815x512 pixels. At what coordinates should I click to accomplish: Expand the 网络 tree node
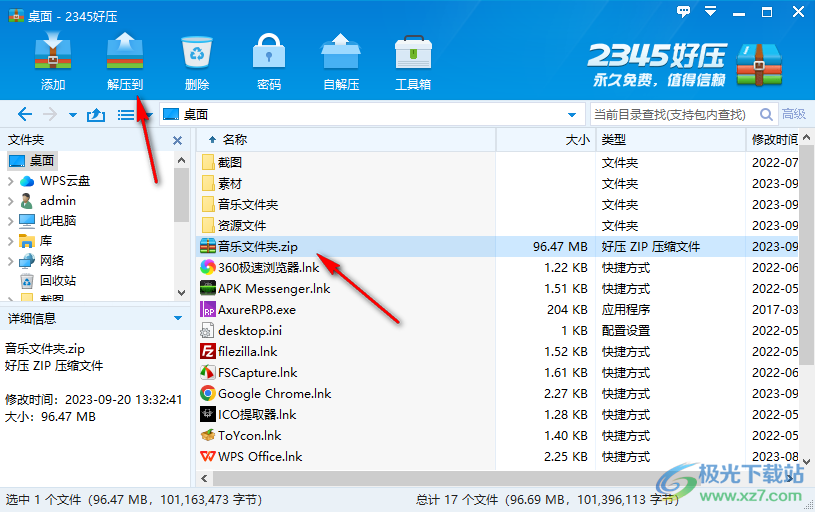(10, 260)
